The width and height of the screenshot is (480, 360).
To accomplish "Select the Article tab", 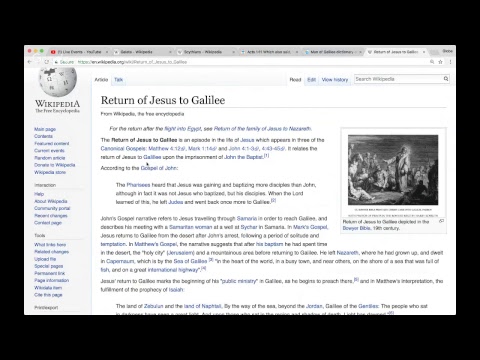I will pyautogui.click(x=101, y=80).
